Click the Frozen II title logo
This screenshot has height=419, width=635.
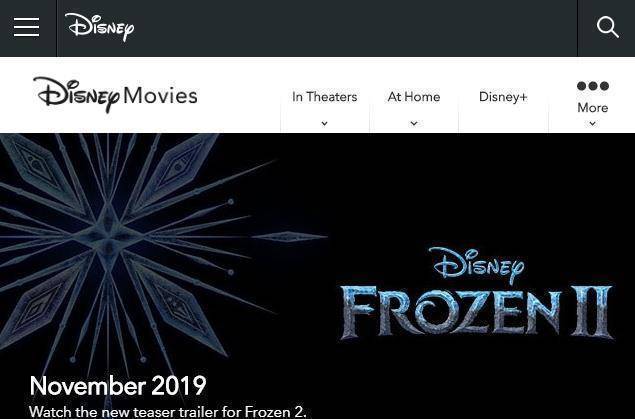click(x=477, y=312)
